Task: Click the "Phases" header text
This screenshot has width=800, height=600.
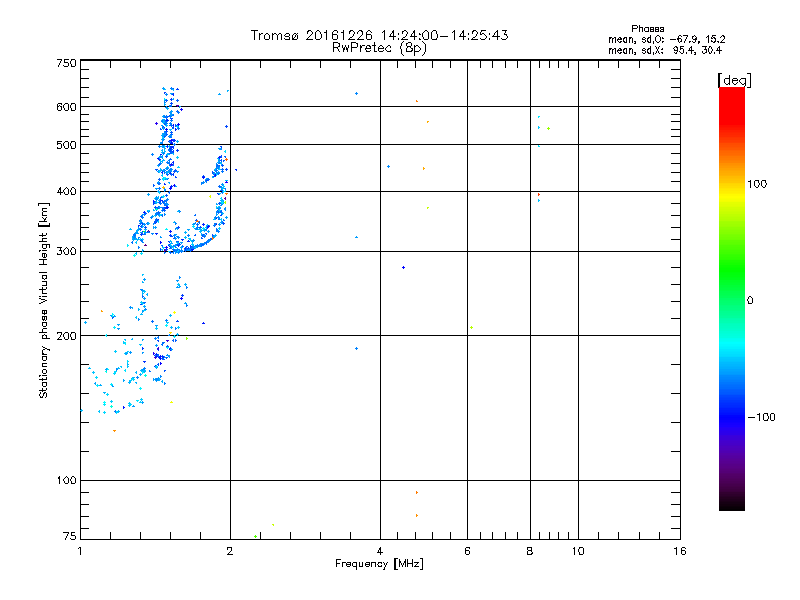Action: [647, 29]
